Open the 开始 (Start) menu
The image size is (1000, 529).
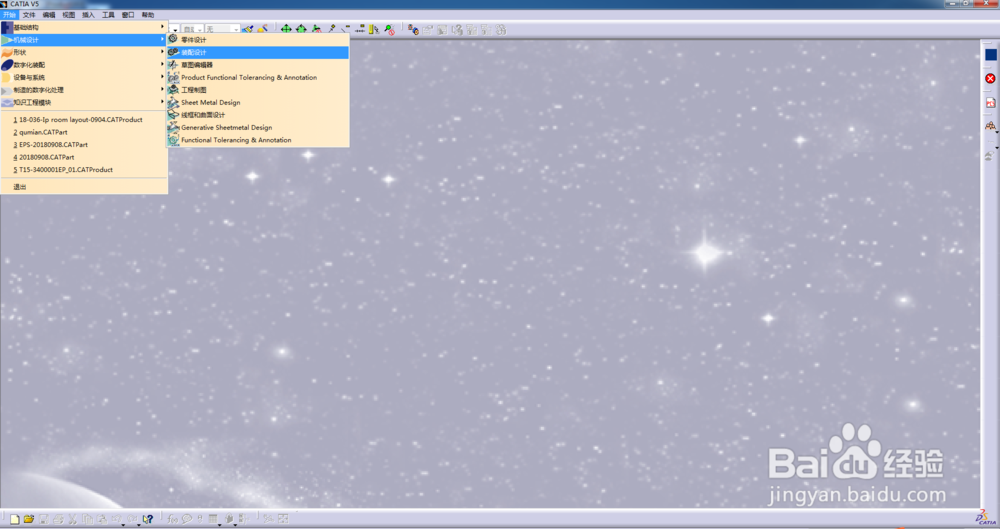tap(9, 15)
